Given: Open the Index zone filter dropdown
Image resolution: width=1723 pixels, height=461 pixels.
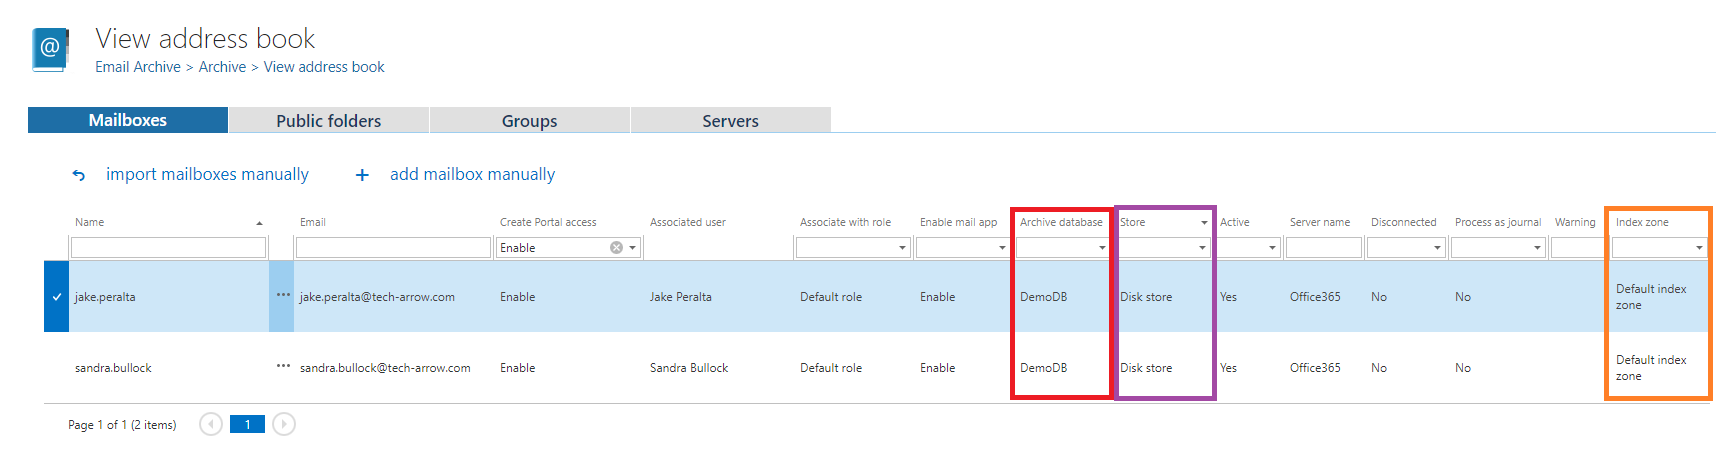Looking at the screenshot, I should [1698, 248].
